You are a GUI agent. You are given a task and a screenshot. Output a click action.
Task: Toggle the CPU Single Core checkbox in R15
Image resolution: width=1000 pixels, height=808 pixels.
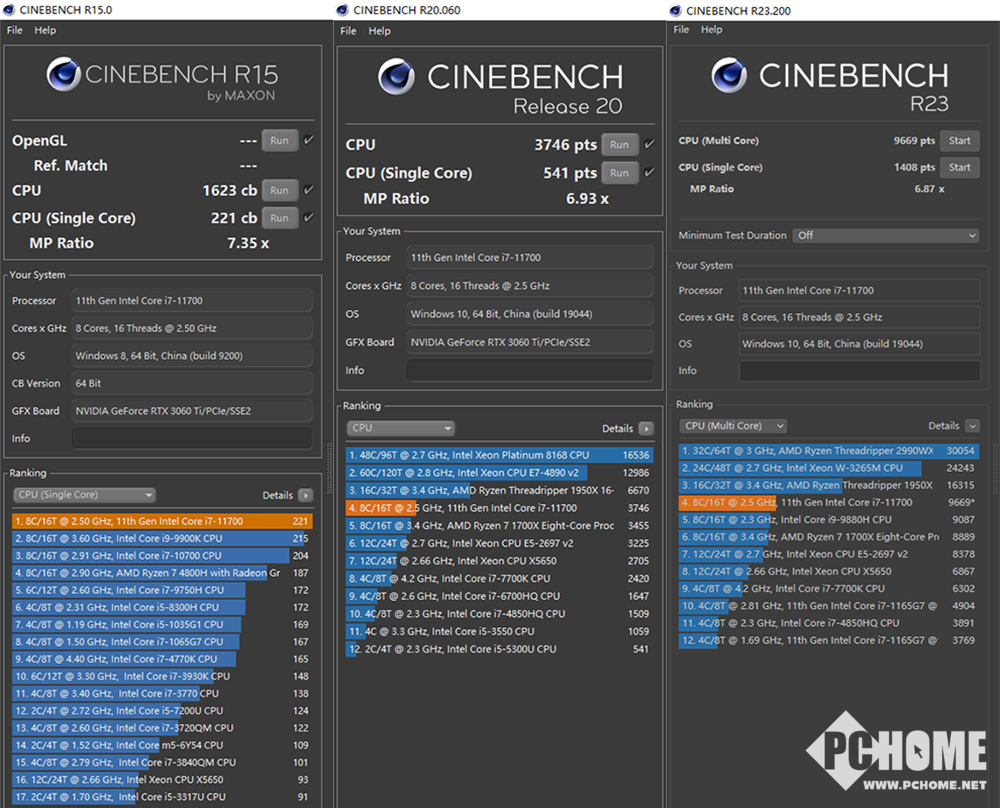[x=309, y=217]
